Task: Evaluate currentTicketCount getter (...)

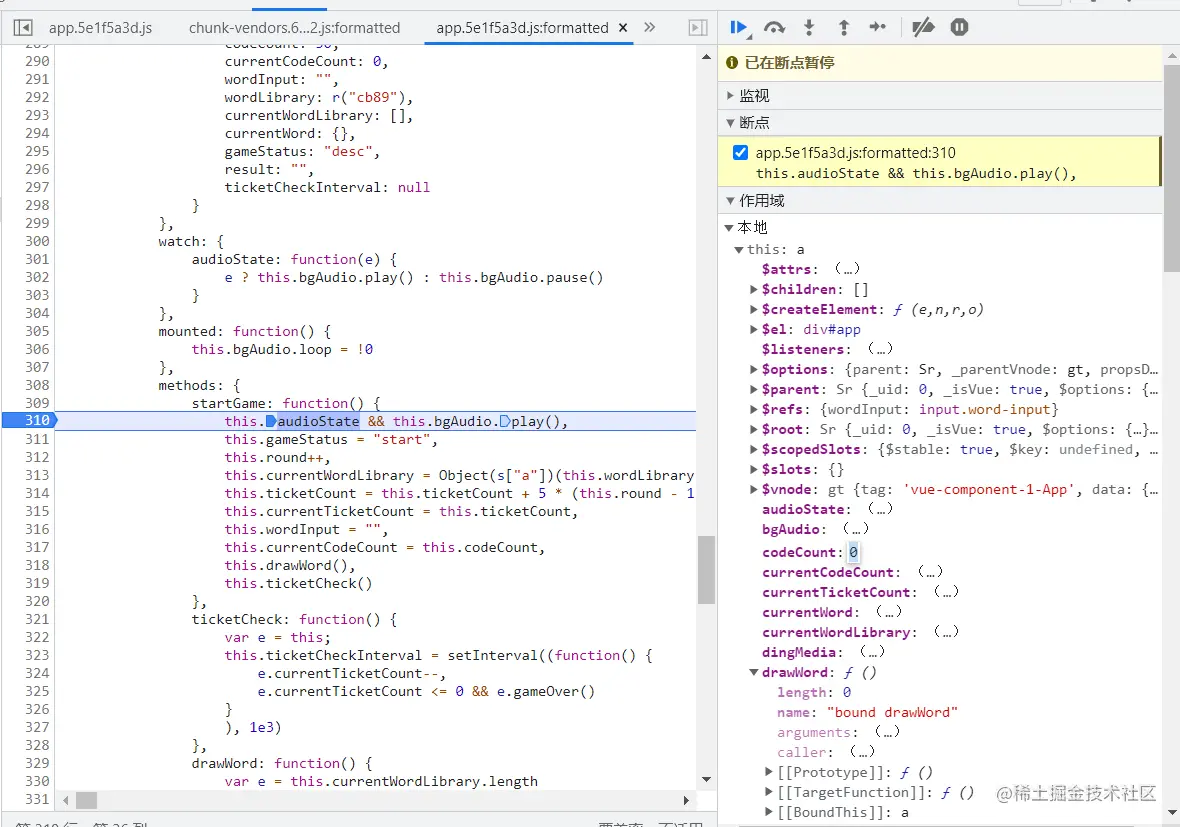Action: pyautogui.click(x=947, y=592)
